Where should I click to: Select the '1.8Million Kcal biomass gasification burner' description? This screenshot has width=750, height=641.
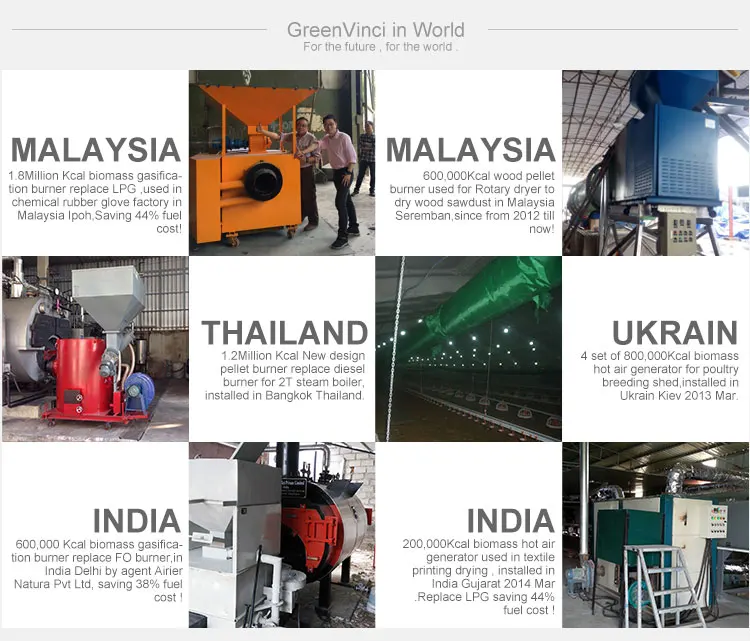pos(95,202)
